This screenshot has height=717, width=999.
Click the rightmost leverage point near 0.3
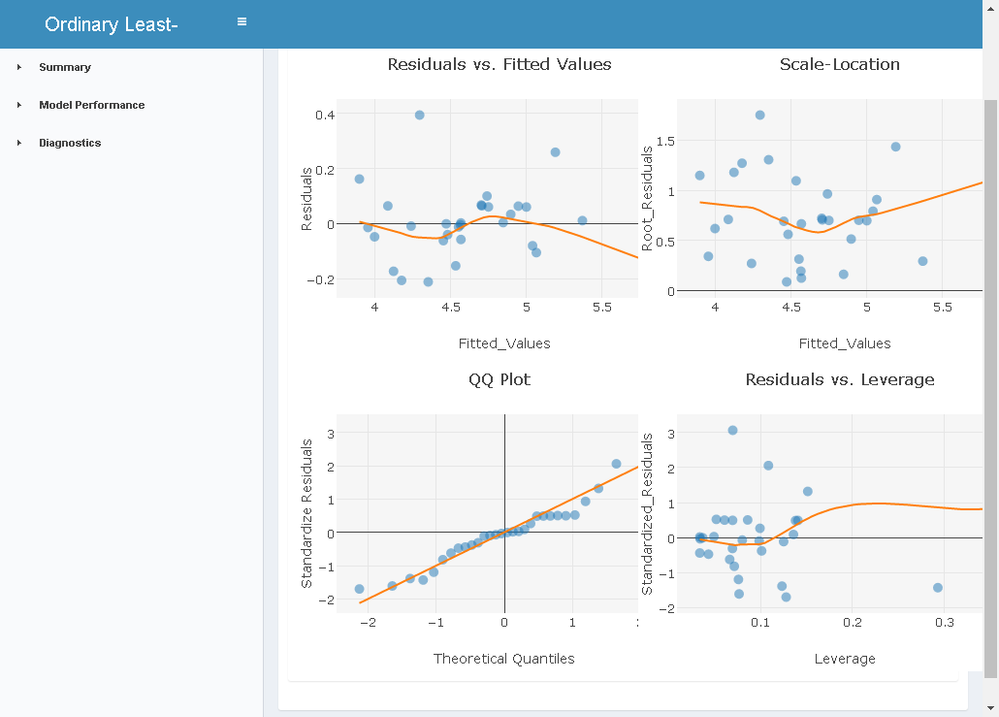(938, 588)
